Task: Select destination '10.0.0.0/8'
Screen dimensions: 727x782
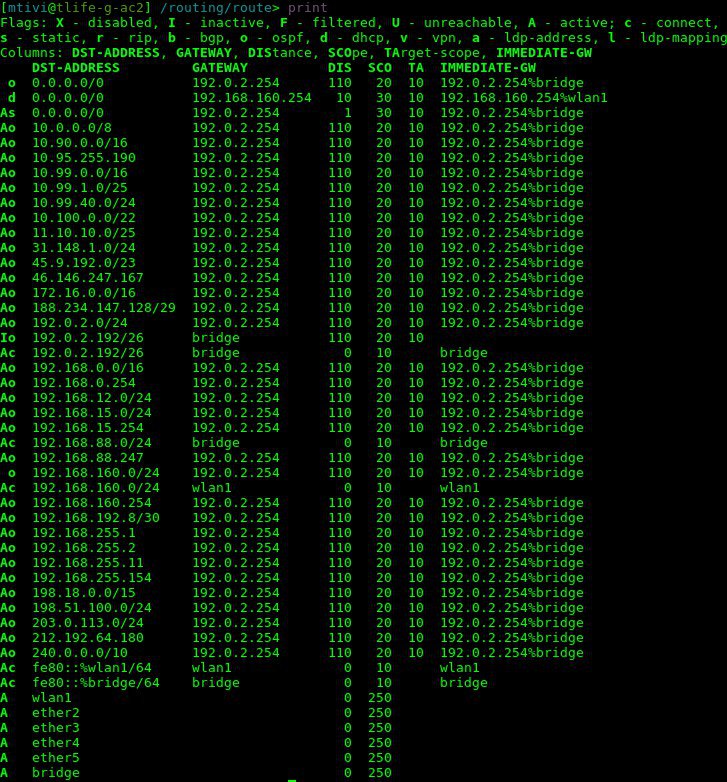Action: tap(72, 128)
